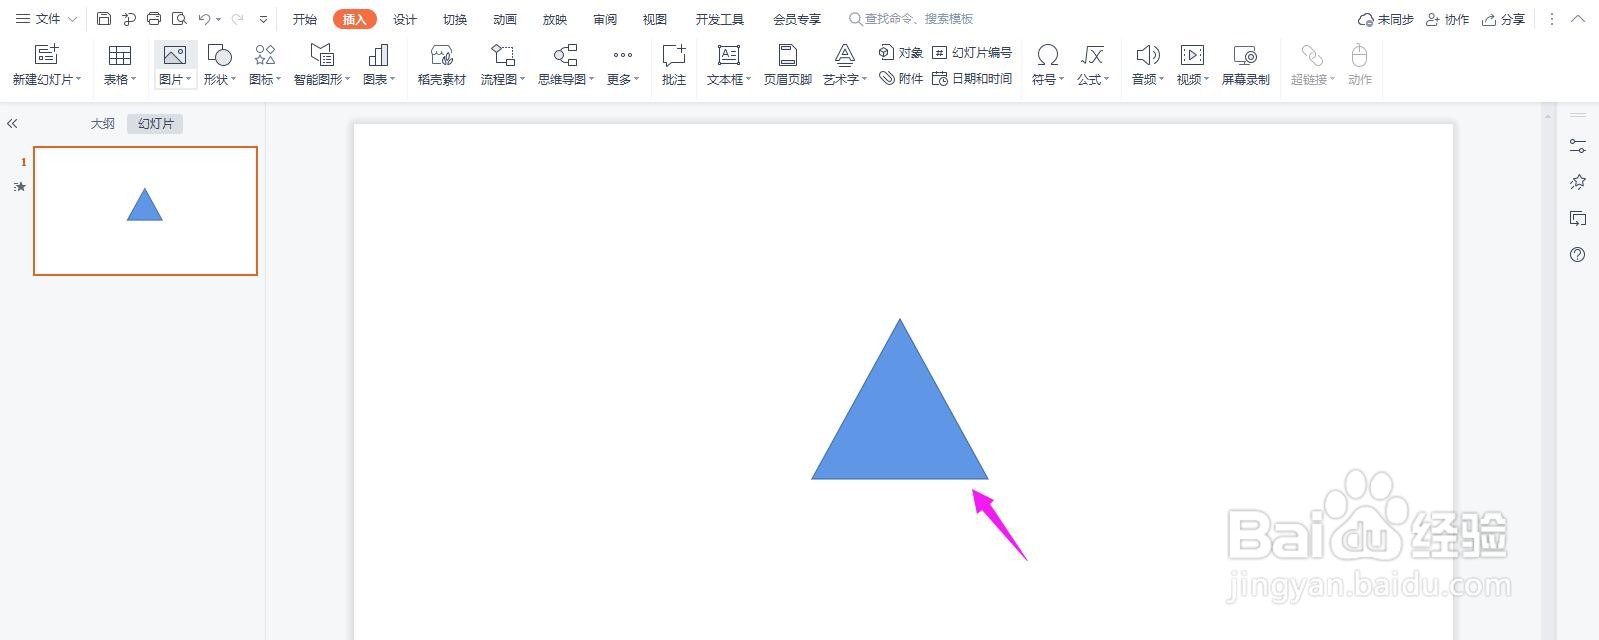Insert 幻灯片编号 slide number
Image resolution: width=1599 pixels, height=640 pixels.
click(x=971, y=52)
